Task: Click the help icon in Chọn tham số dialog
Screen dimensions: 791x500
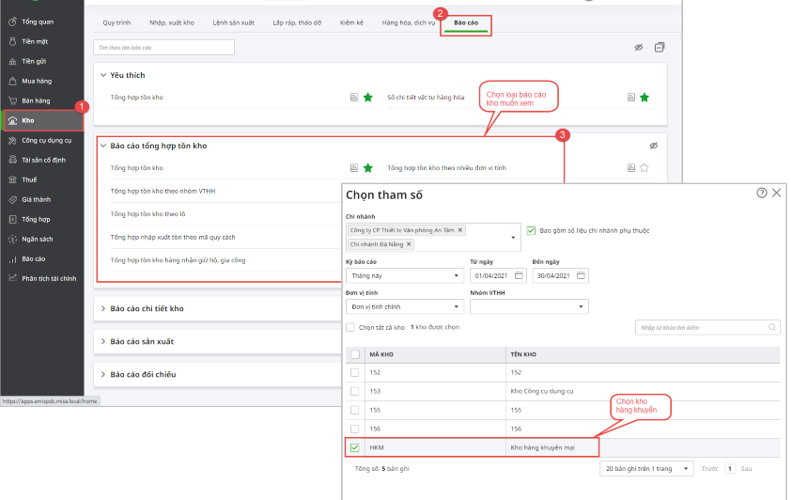Action: (x=762, y=192)
